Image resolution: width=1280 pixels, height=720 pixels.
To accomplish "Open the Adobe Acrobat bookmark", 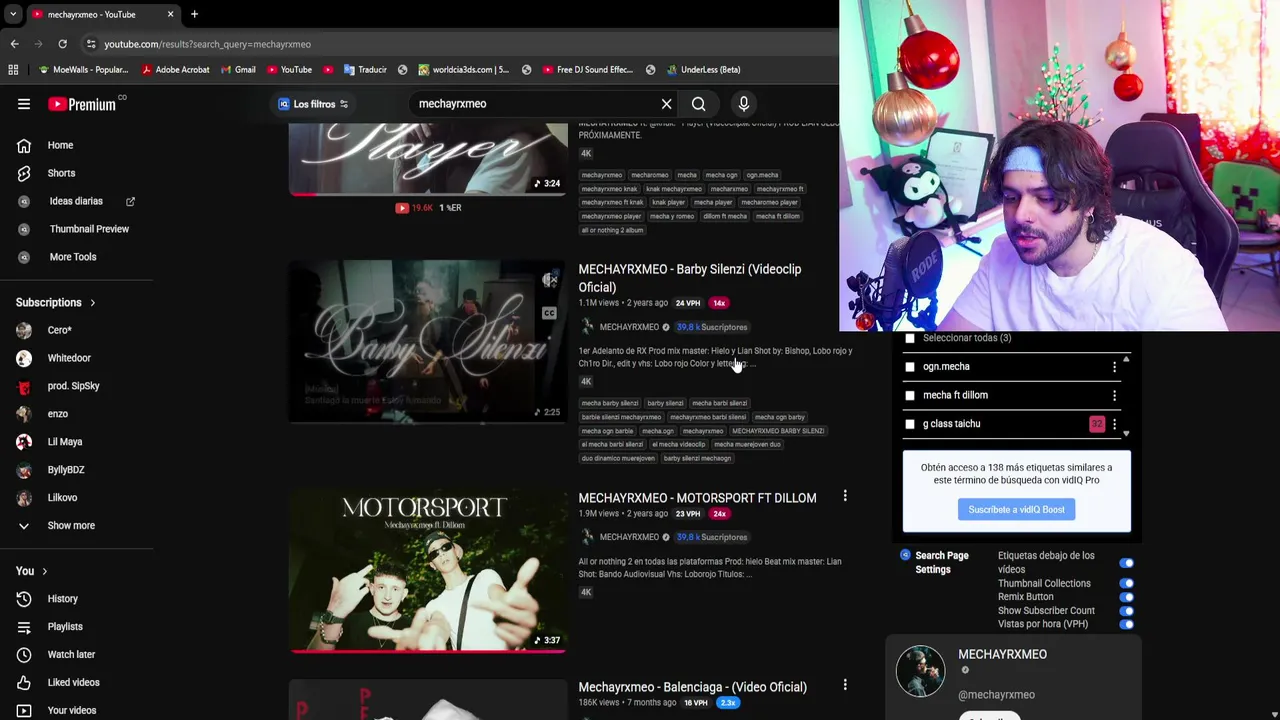I will 175,70.
